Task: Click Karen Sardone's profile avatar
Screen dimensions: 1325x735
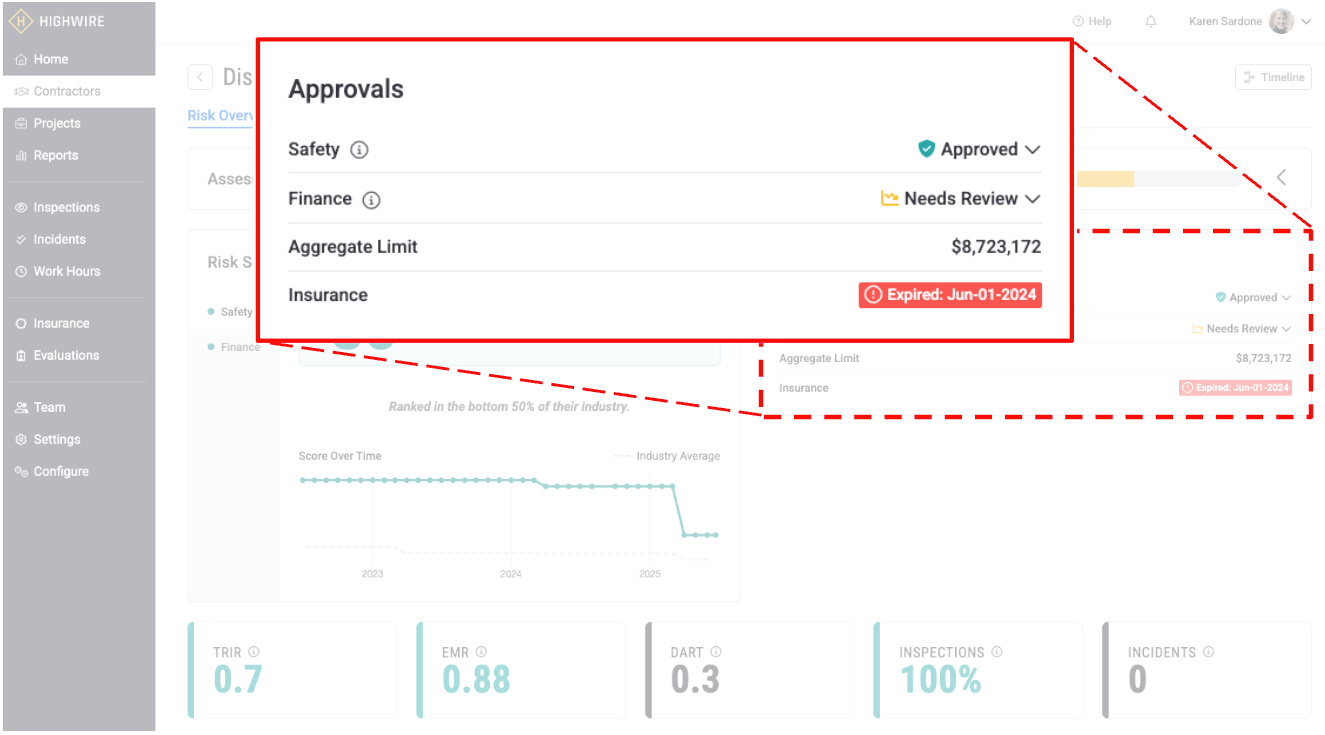Action: 1281,21
